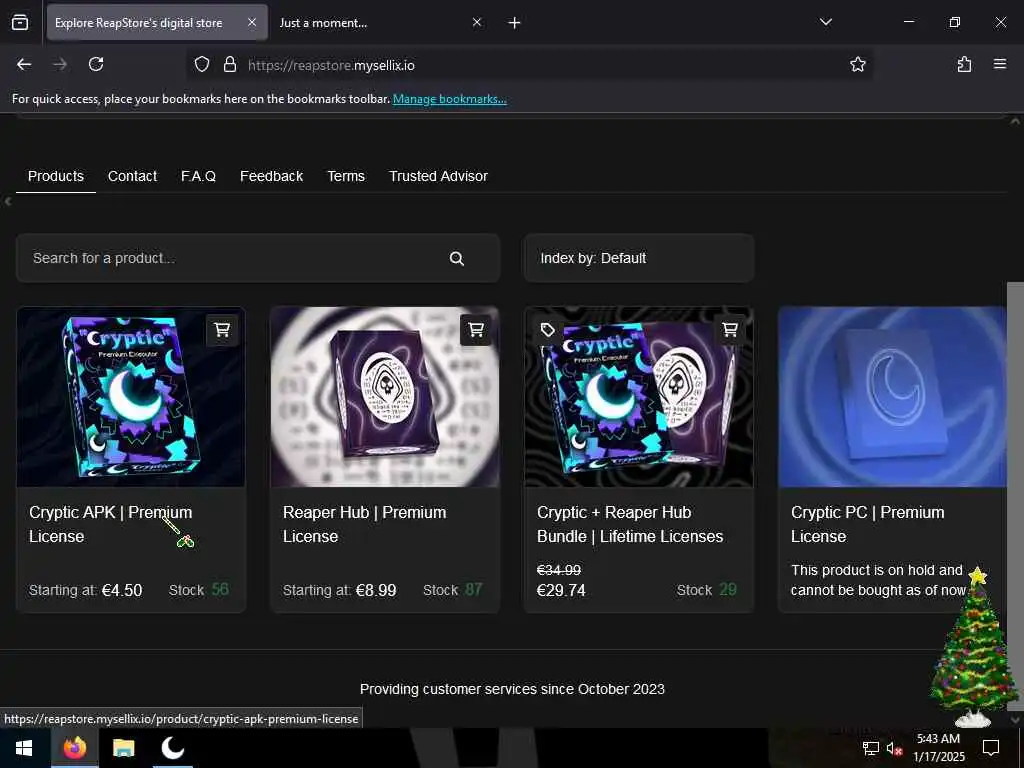The width and height of the screenshot is (1024, 768).
Task: Add Reaper Hub Premium License to cart
Action: click(476, 330)
